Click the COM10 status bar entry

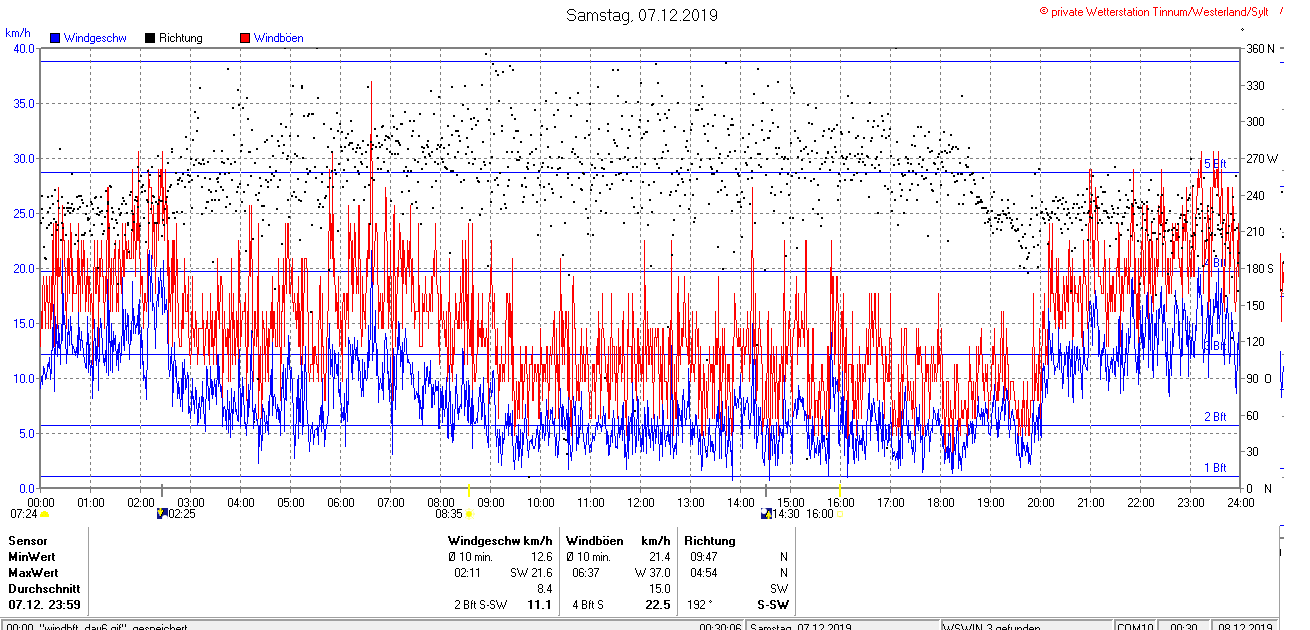[1136, 626]
